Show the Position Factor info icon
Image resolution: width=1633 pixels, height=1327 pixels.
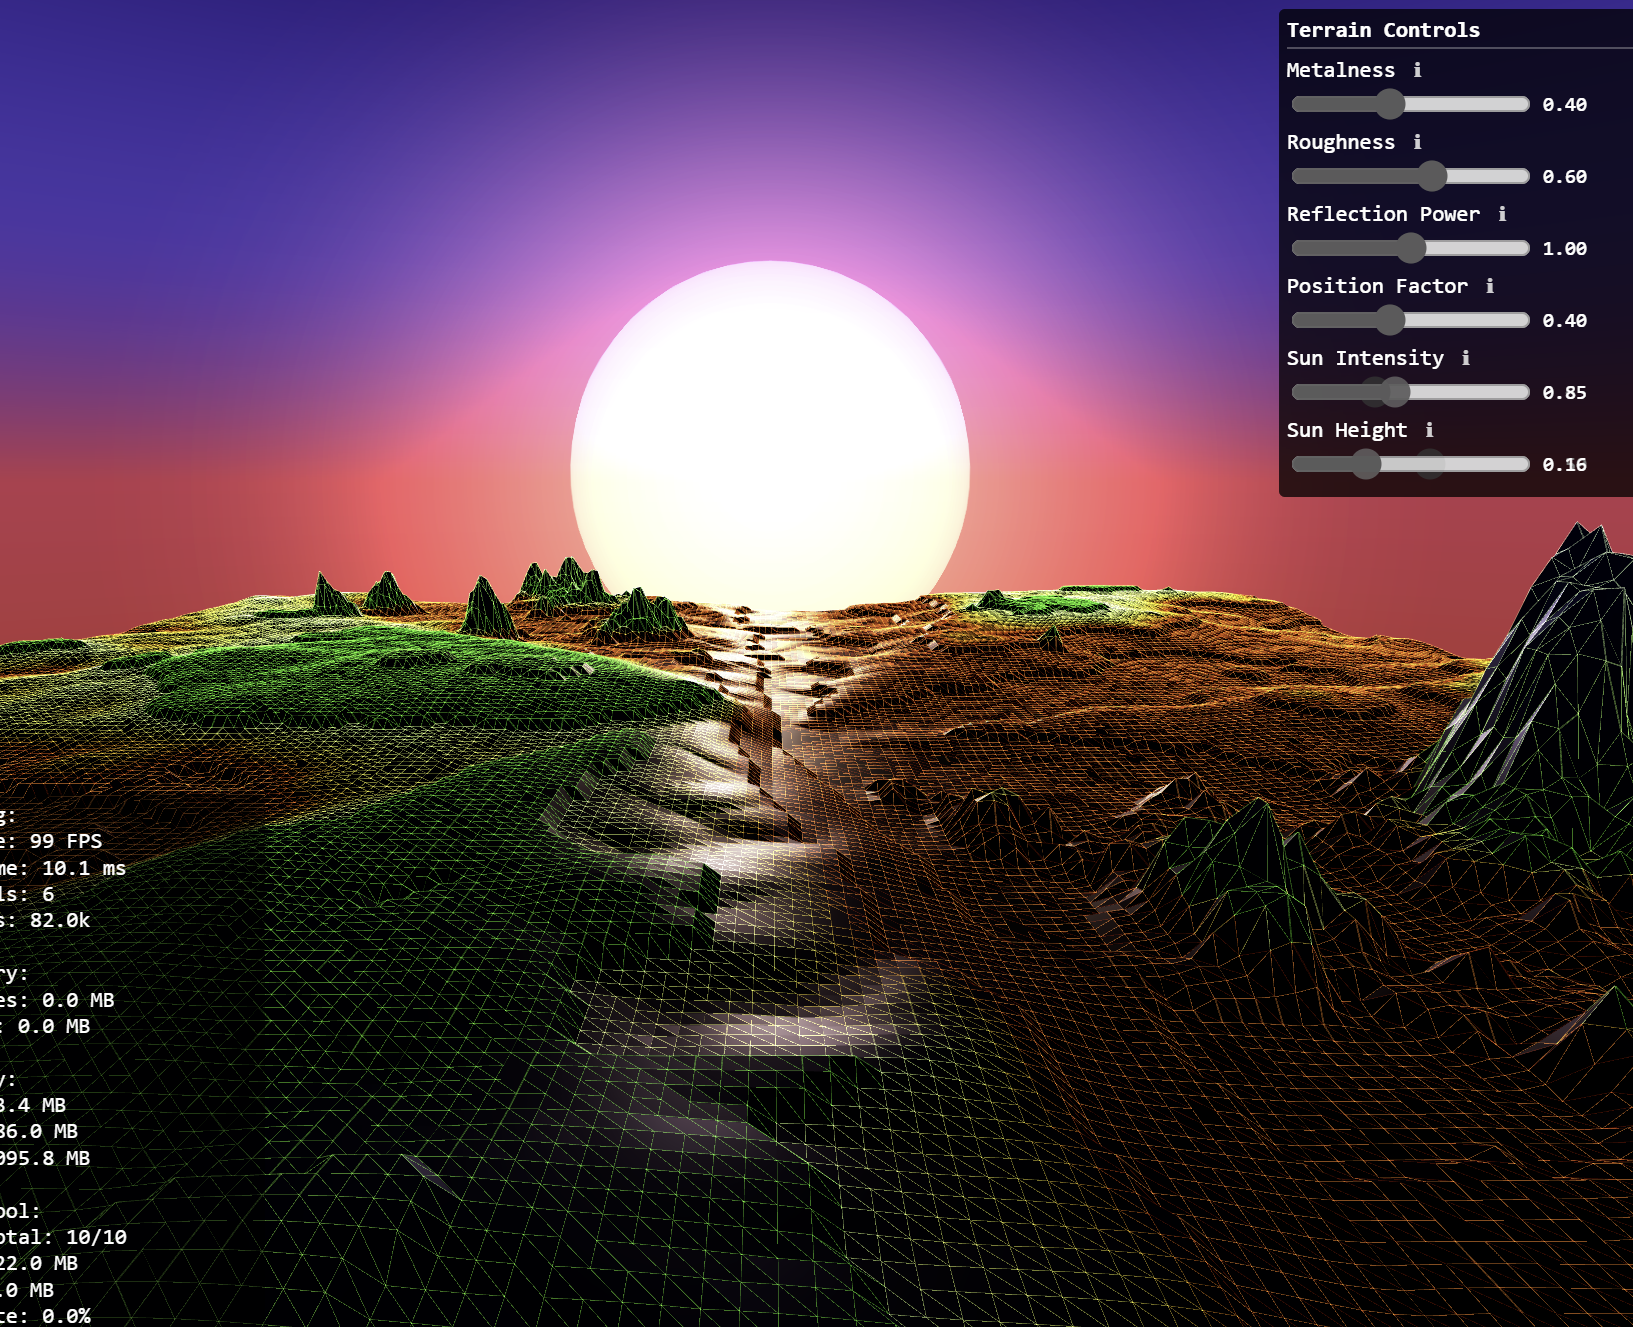pyautogui.click(x=1490, y=286)
